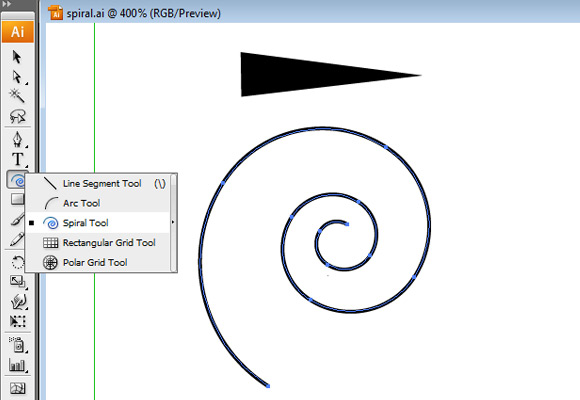Choose Line Segment Tool from flyout
This screenshot has width=580, height=400.
click(x=98, y=184)
